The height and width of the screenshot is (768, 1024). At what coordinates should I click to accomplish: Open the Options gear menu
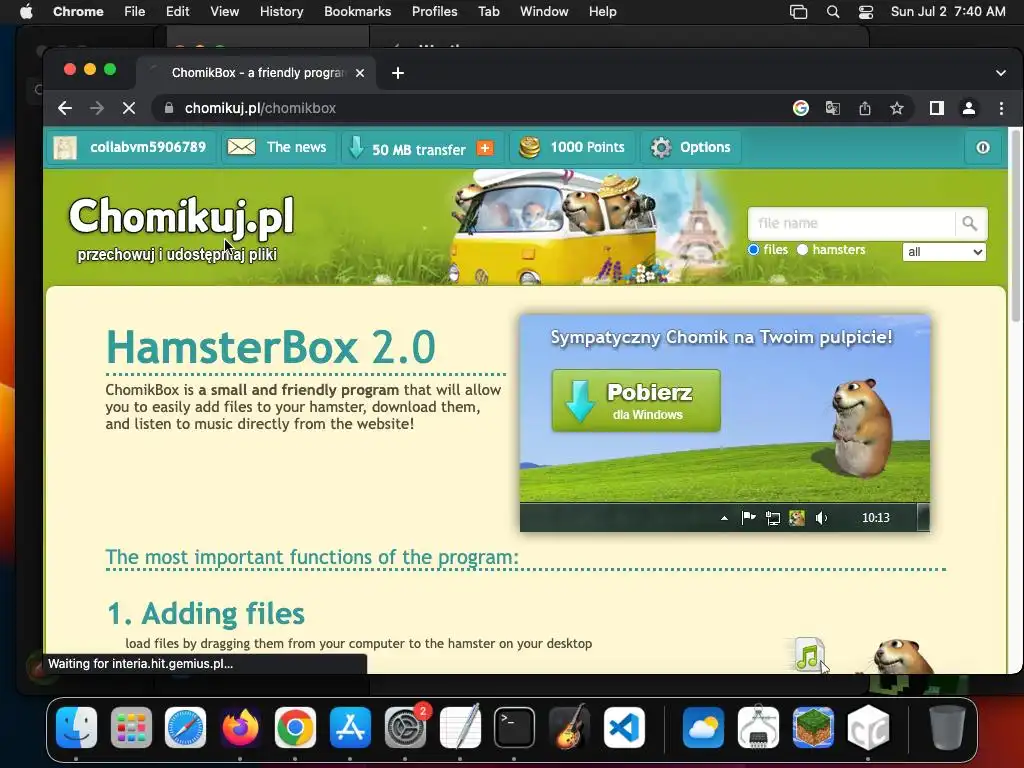[x=690, y=148]
